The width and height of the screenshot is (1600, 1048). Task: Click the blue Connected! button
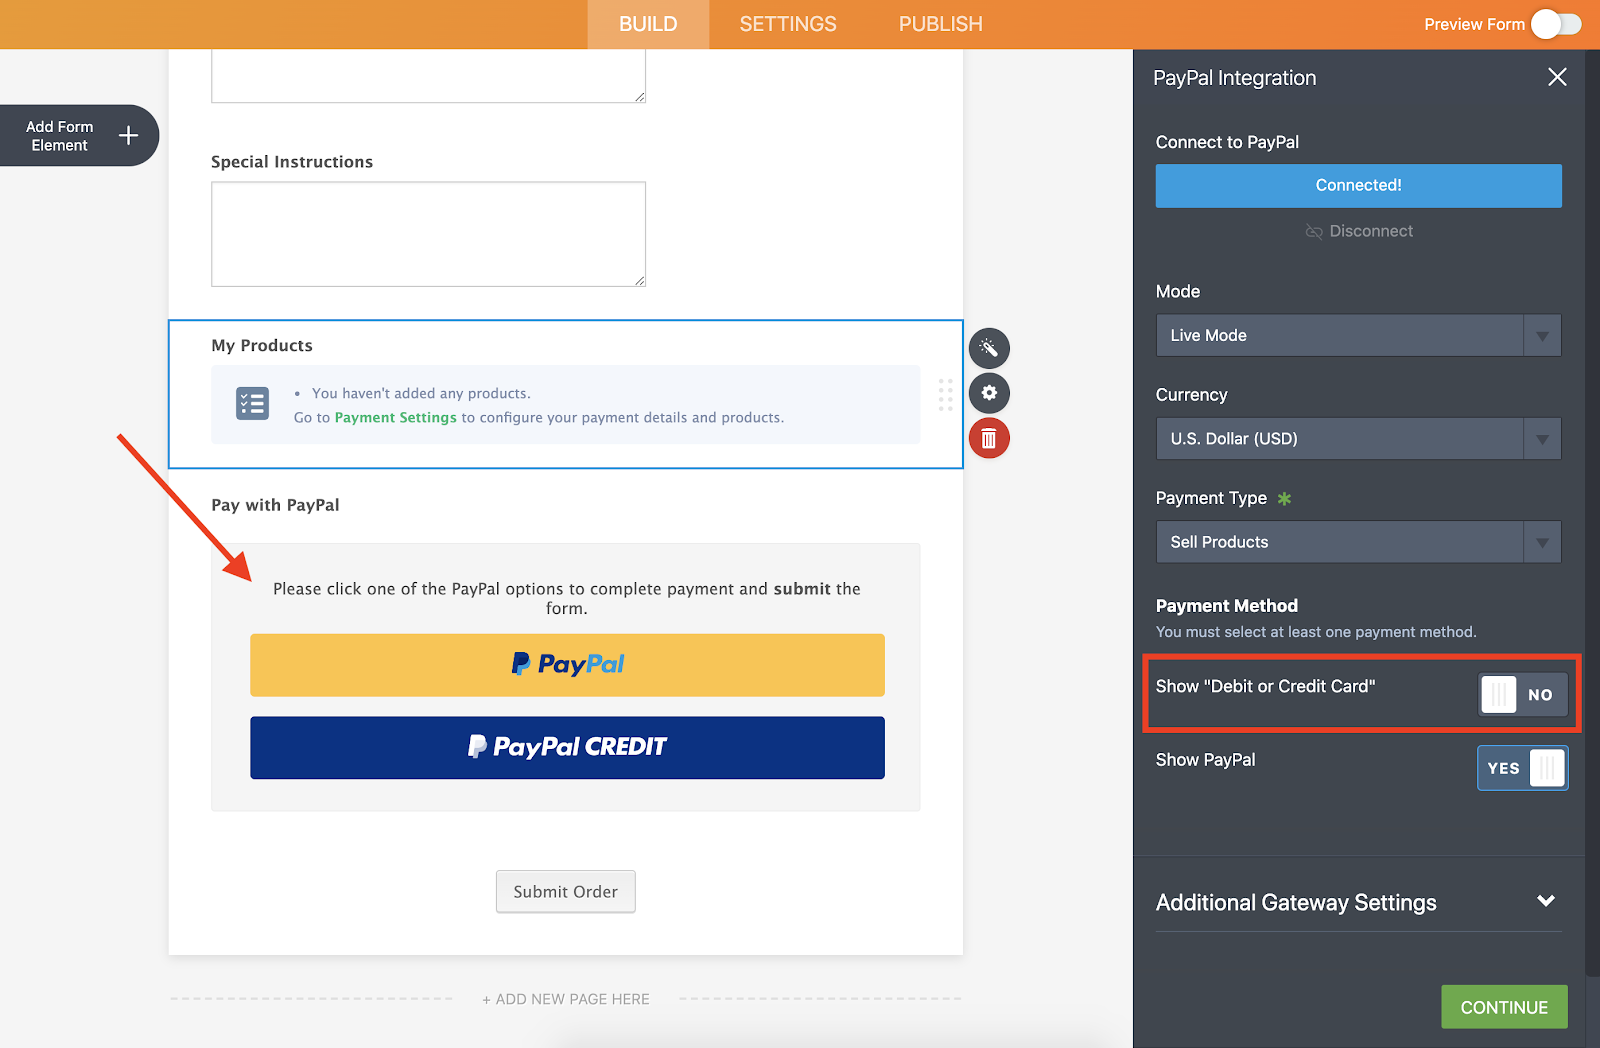click(x=1358, y=186)
